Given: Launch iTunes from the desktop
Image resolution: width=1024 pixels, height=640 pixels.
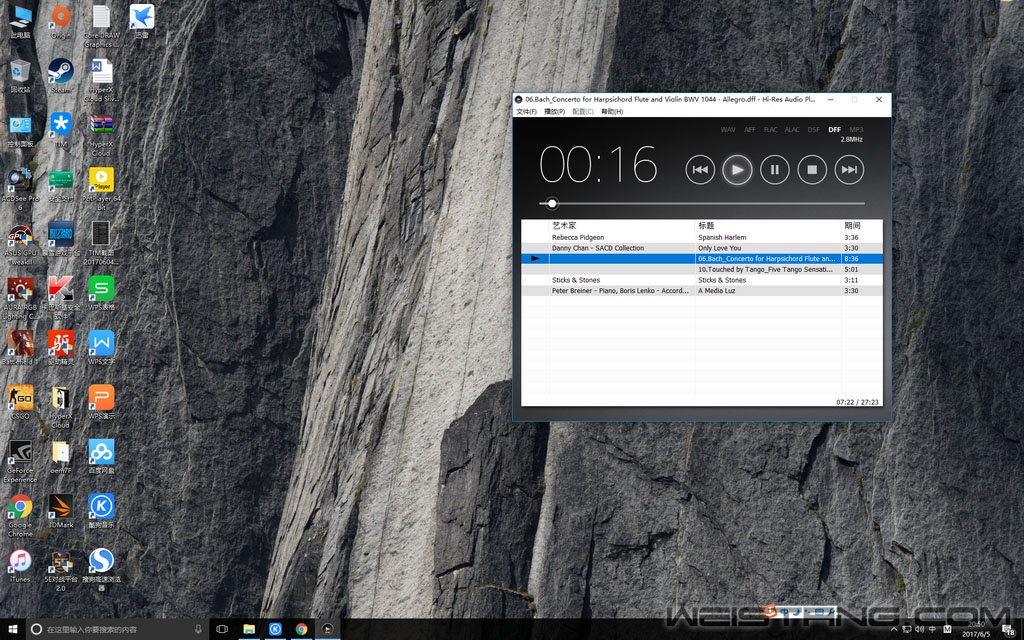Looking at the screenshot, I should click(20, 564).
